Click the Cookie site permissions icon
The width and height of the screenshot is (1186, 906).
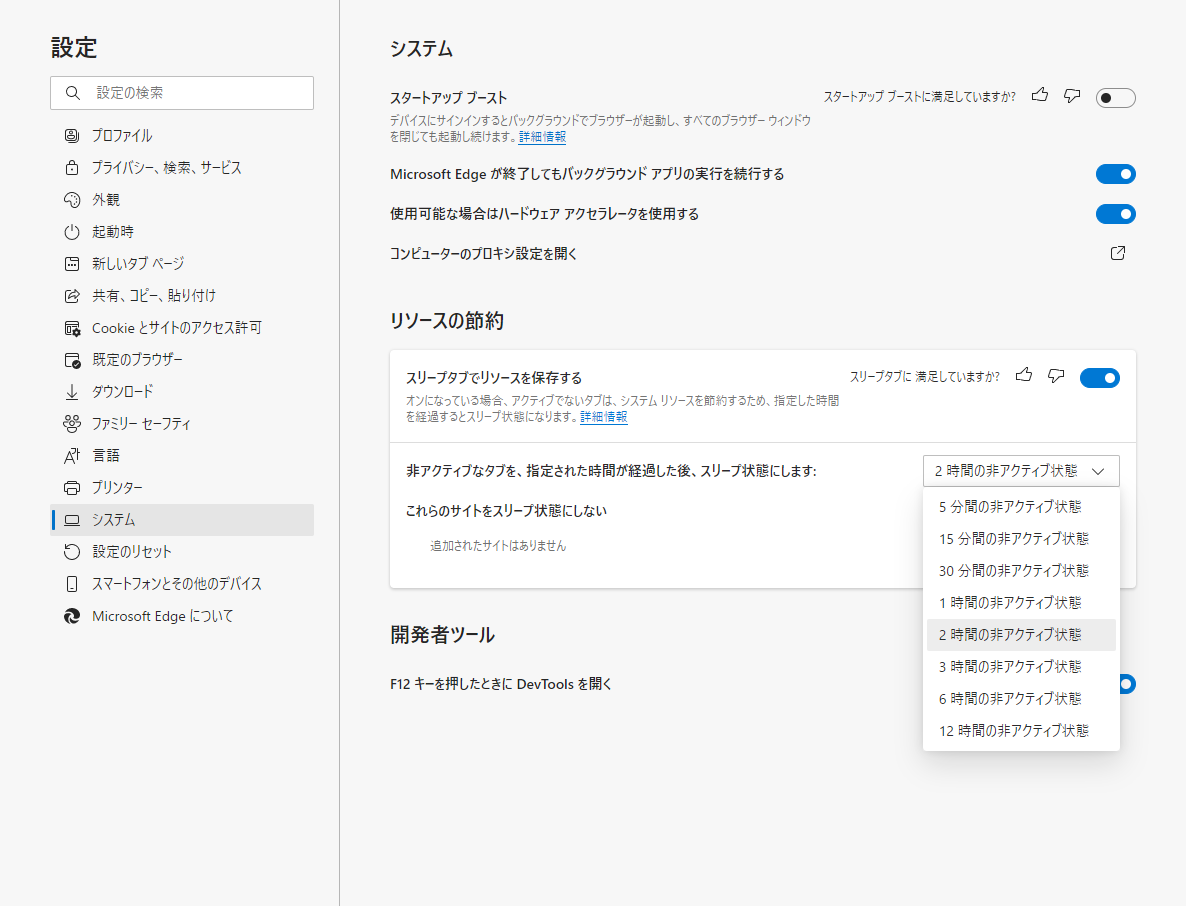point(72,328)
